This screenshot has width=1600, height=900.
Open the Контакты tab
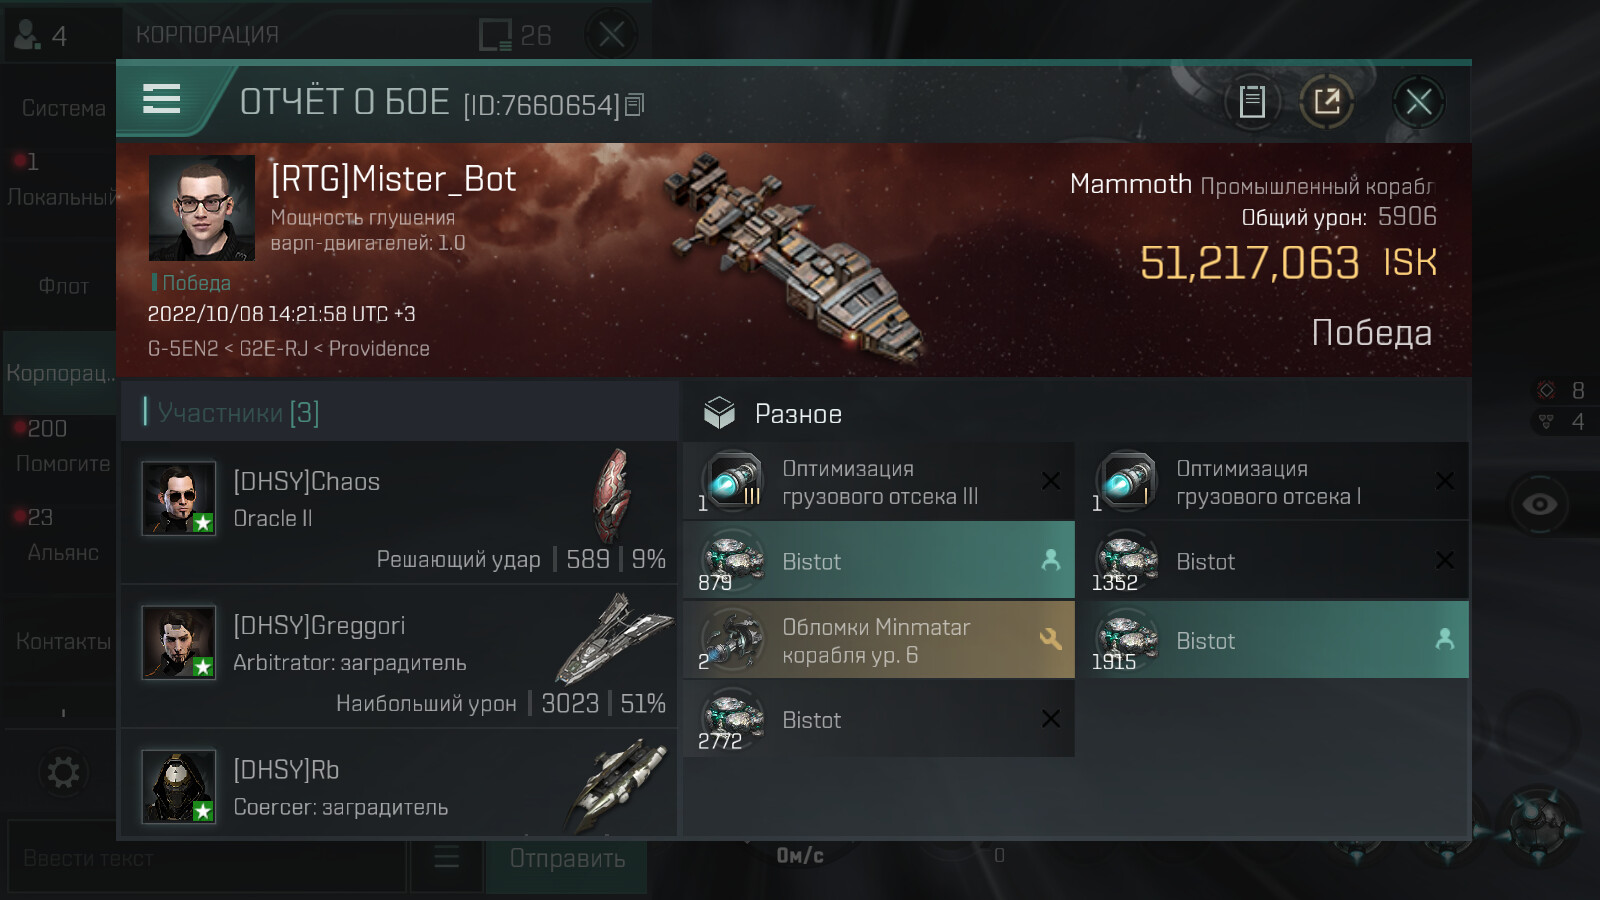(x=63, y=641)
